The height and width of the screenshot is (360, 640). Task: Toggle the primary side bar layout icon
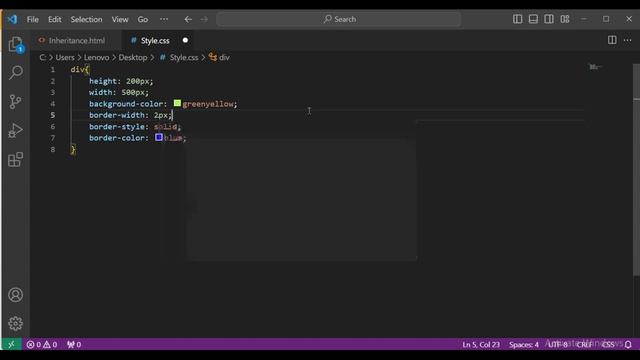[517, 19]
